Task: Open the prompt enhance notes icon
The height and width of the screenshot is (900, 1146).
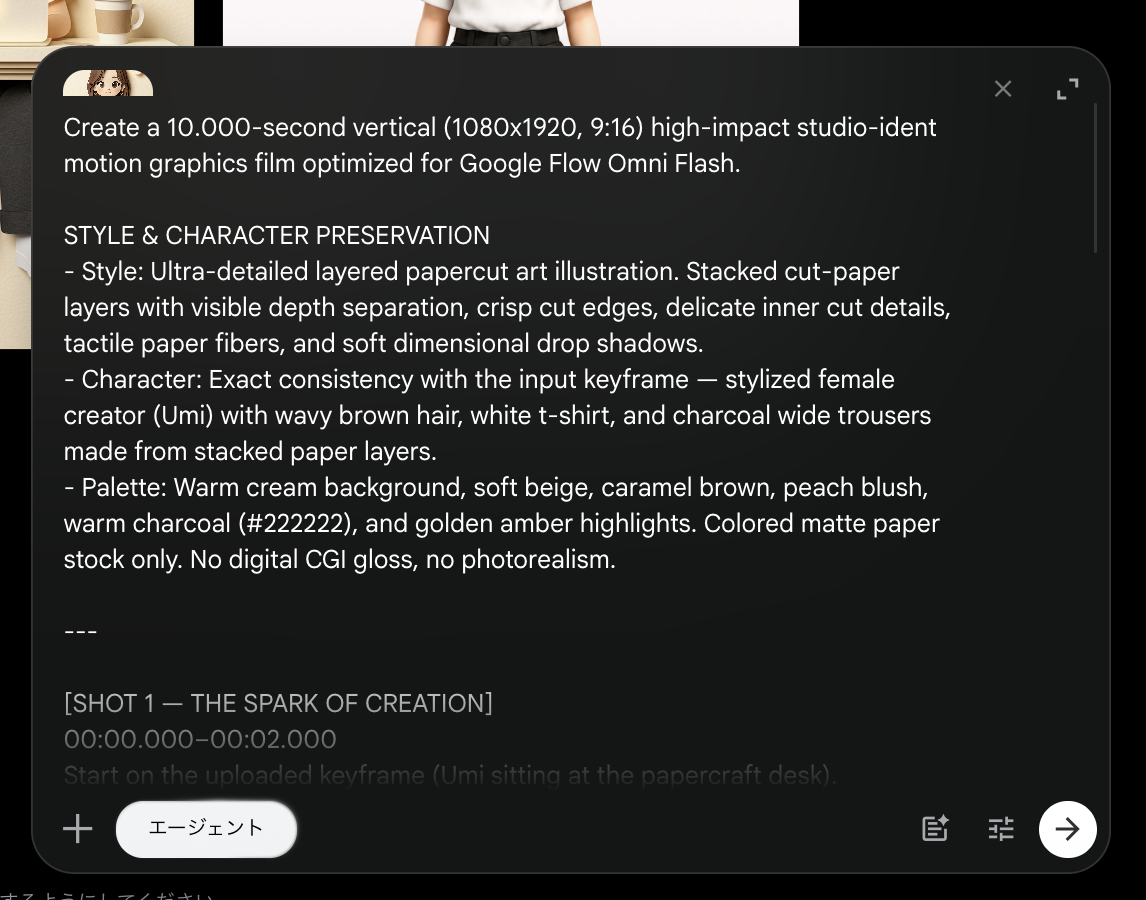Action: (935, 829)
